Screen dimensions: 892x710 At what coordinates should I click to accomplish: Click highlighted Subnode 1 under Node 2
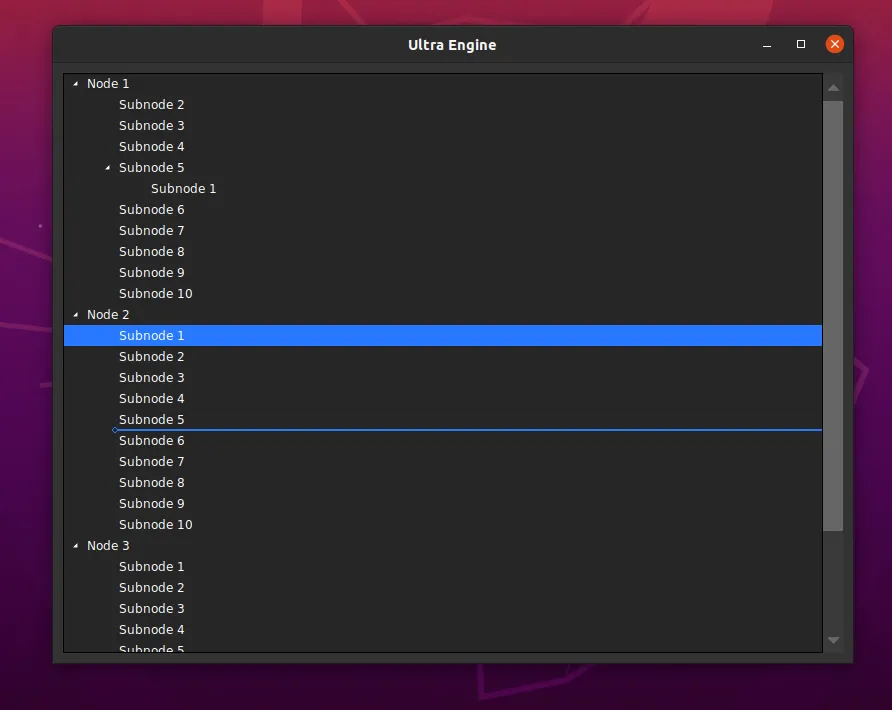click(x=443, y=336)
